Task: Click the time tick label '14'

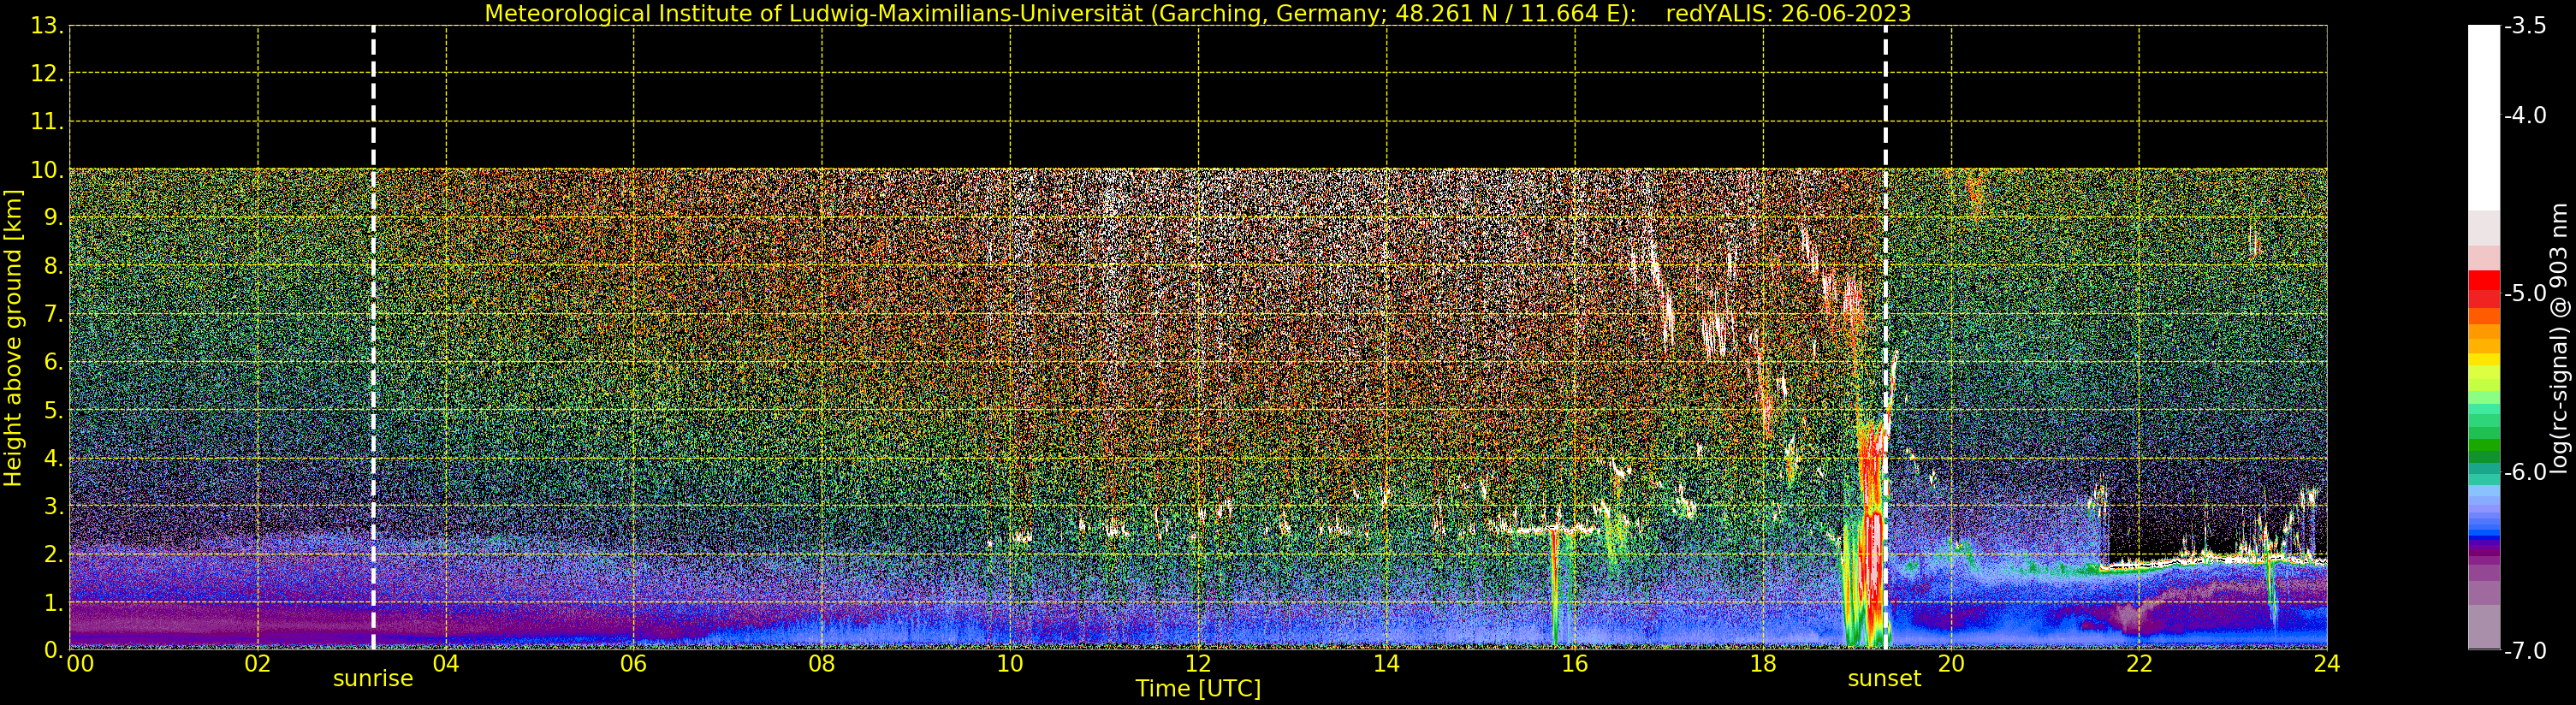Action: tap(1386, 664)
